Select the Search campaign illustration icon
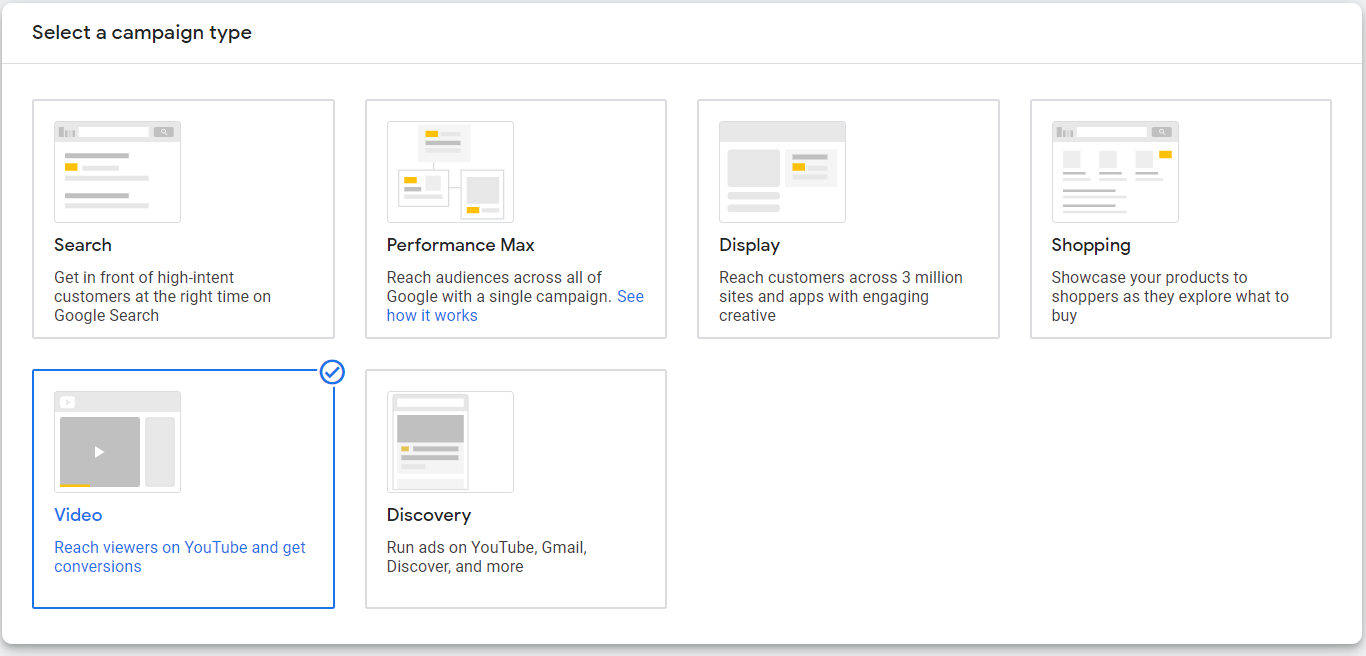 point(117,172)
